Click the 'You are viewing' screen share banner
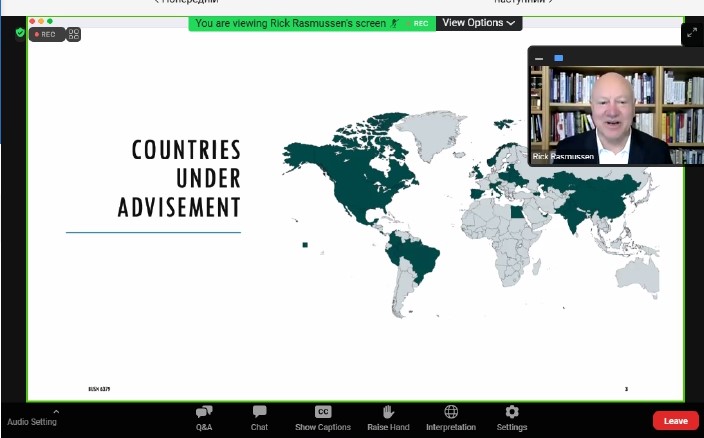This screenshot has height=438, width=704. 290,23
